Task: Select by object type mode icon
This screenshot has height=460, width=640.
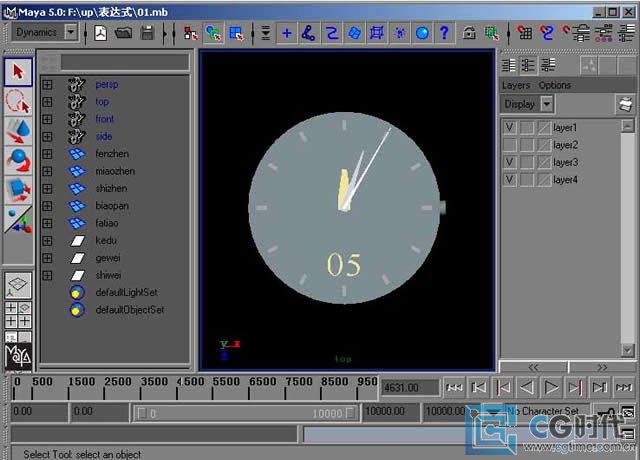Action: click(213, 33)
